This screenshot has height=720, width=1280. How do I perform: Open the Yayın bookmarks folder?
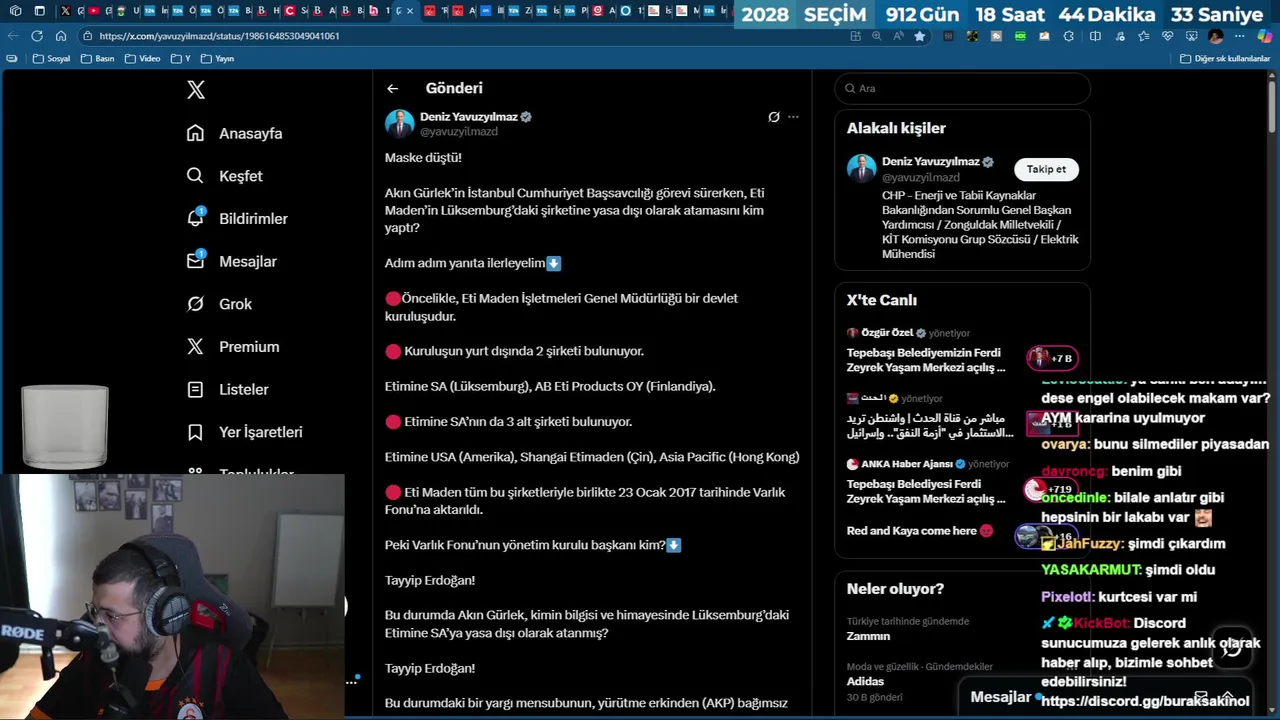[217, 59]
